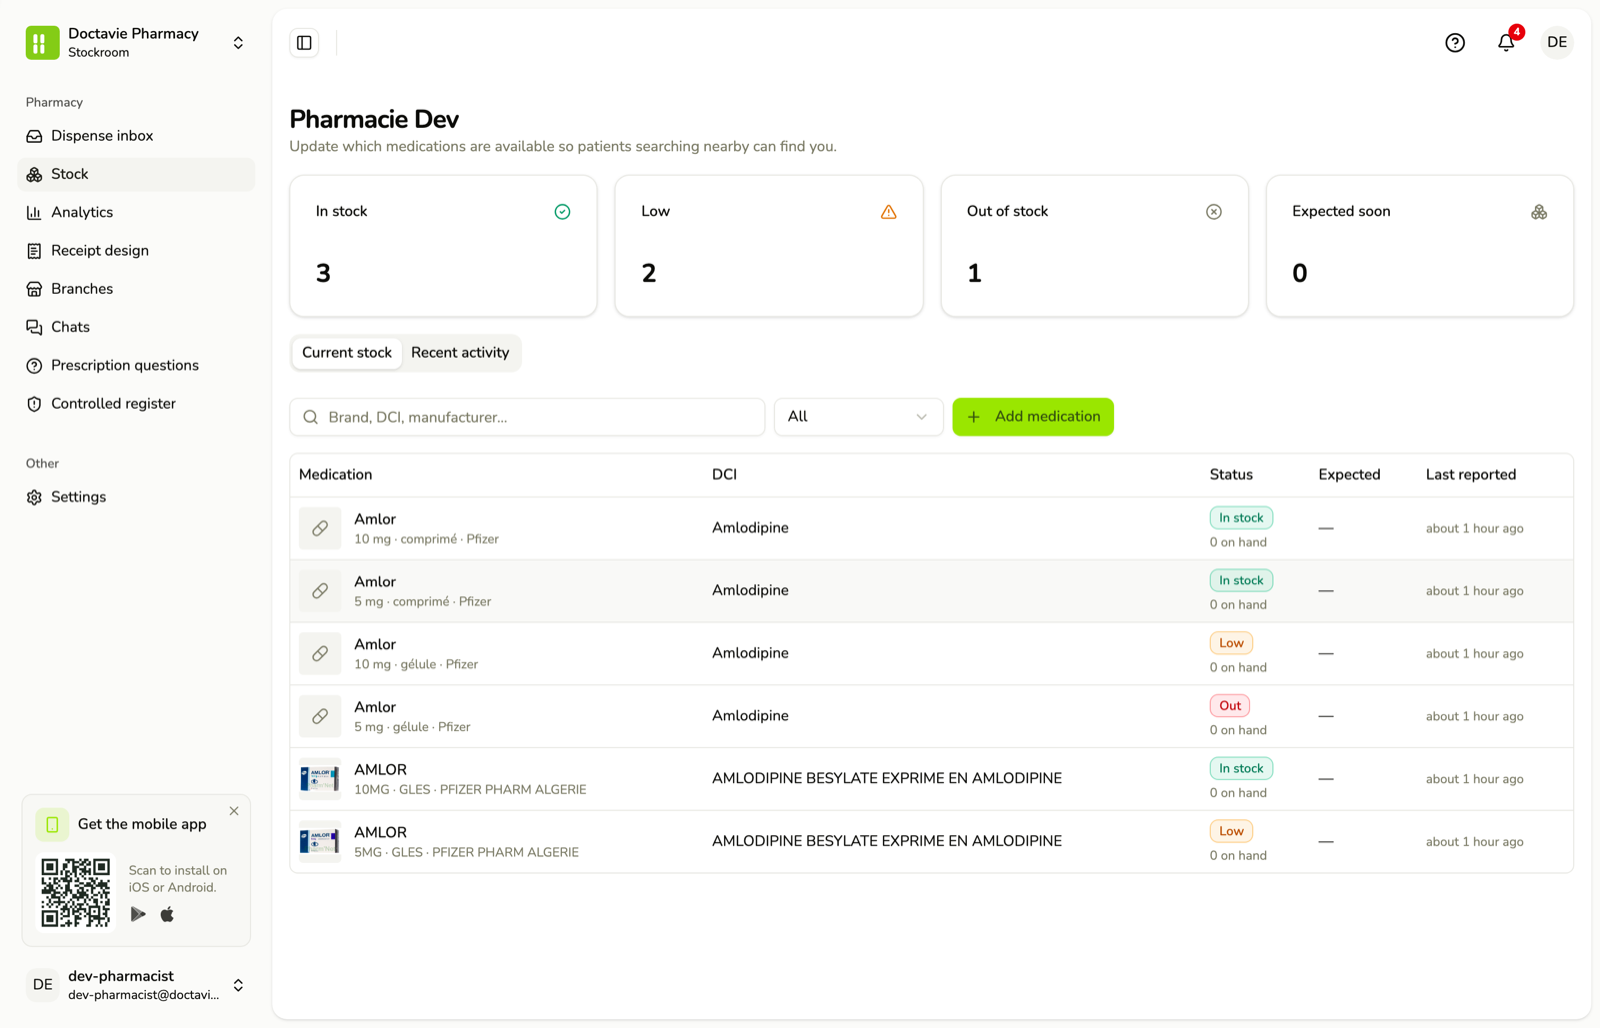Click the Low summary card
Screen dimensions: 1600x1028
click(769, 246)
